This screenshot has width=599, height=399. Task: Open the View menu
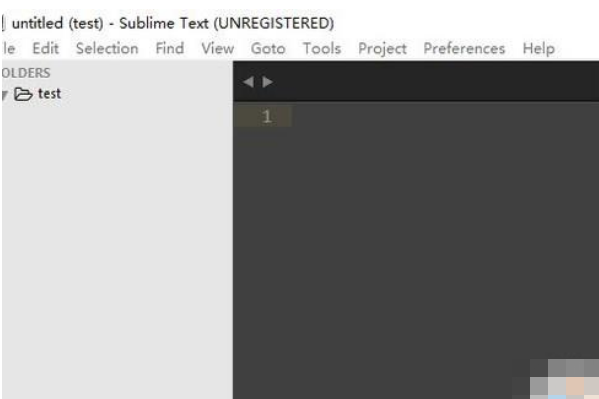click(x=217, y=49)
